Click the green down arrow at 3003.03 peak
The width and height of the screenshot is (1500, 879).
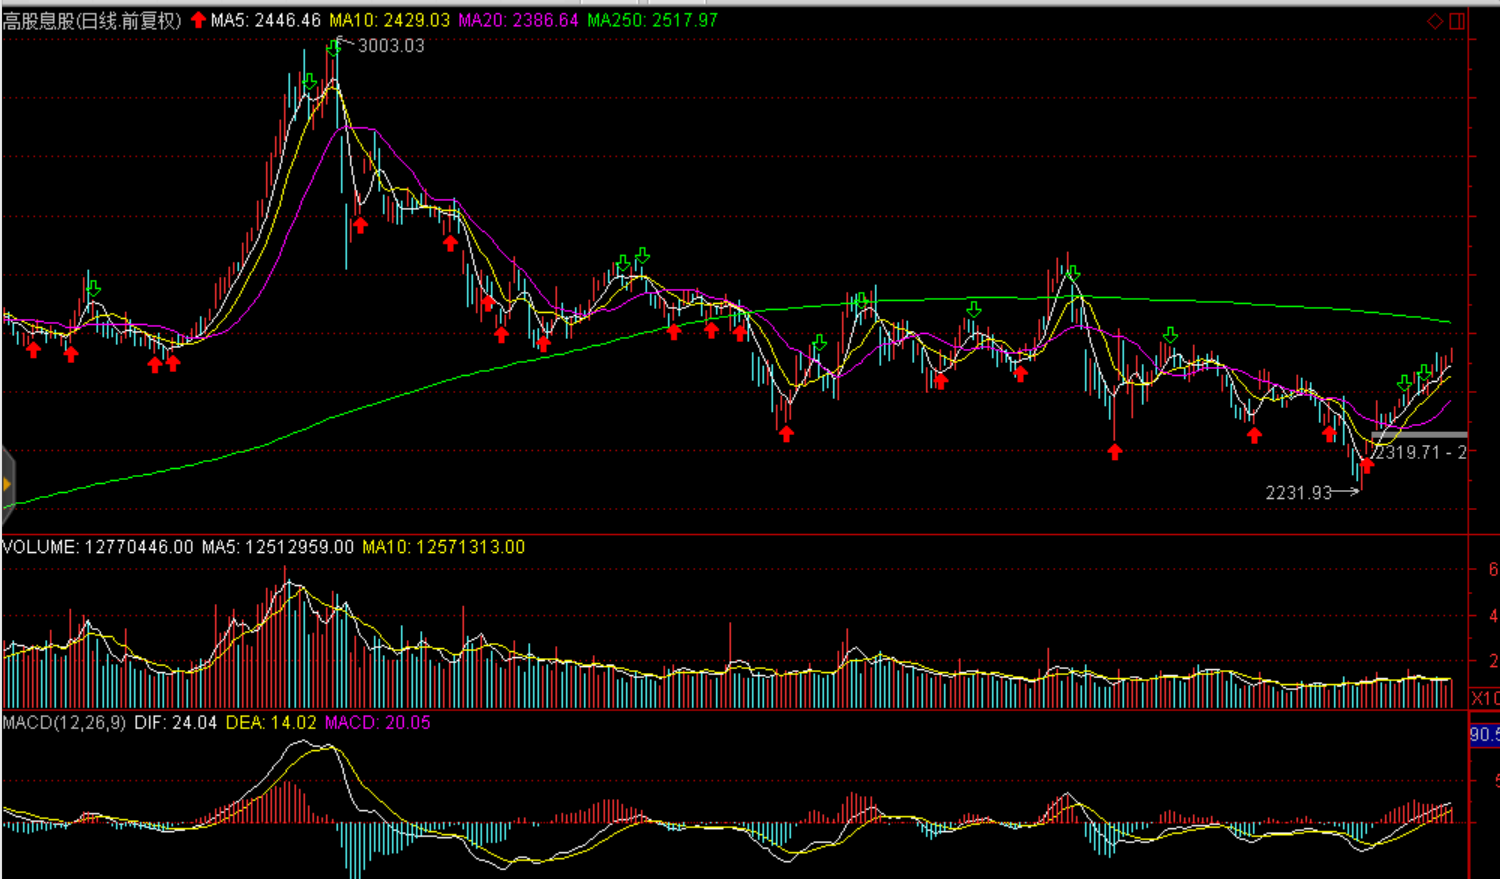[x=334, y=45]
